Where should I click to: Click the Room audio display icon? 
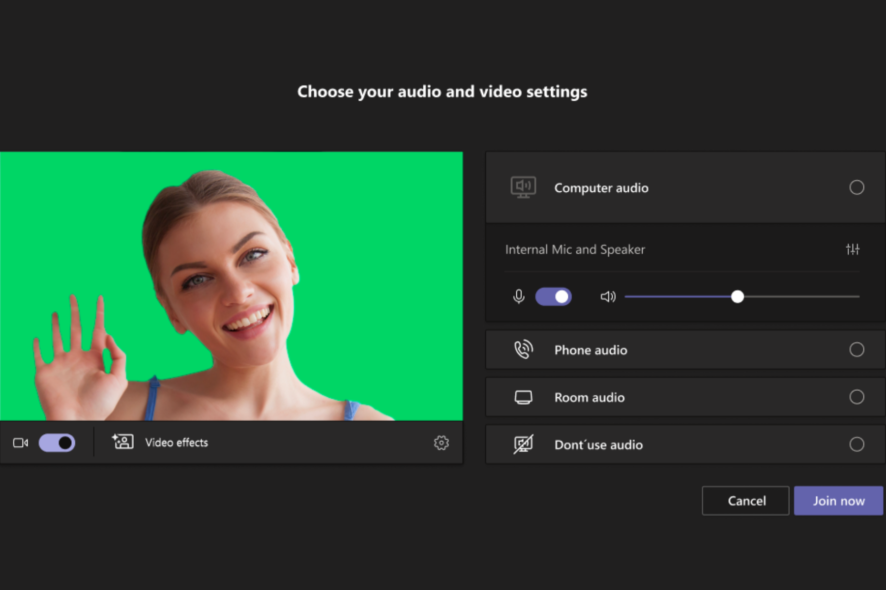[524, 397]
